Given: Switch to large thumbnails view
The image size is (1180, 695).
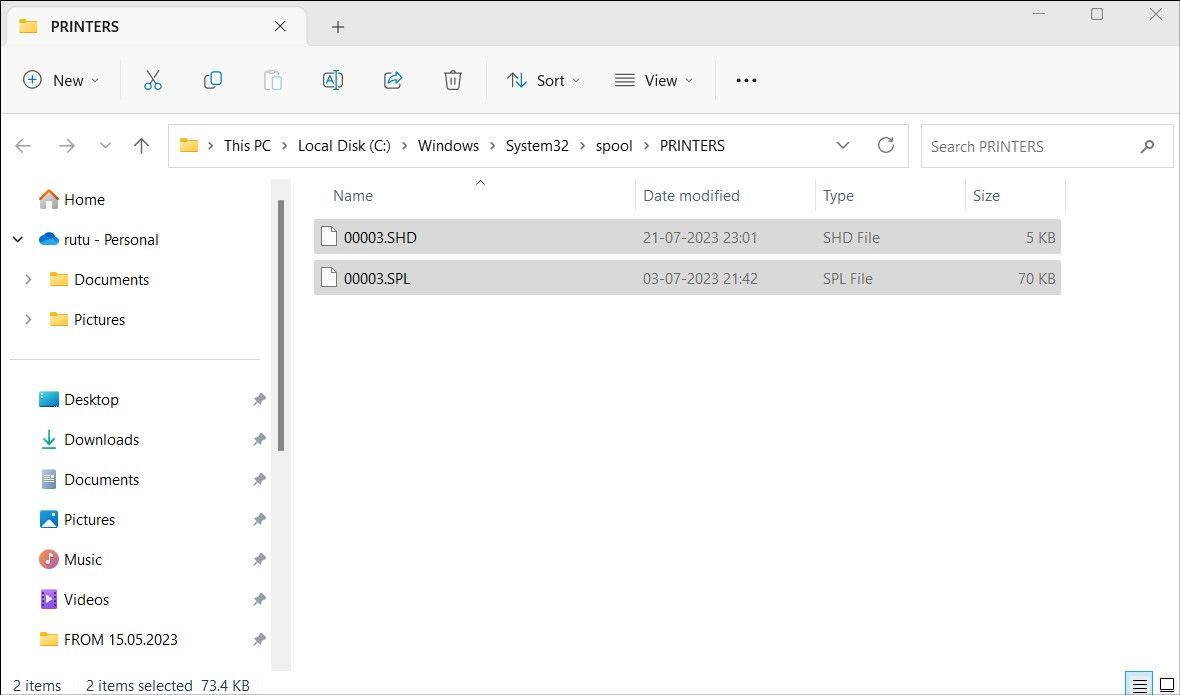Looking at the screenshot, I should click(1166, 685).
